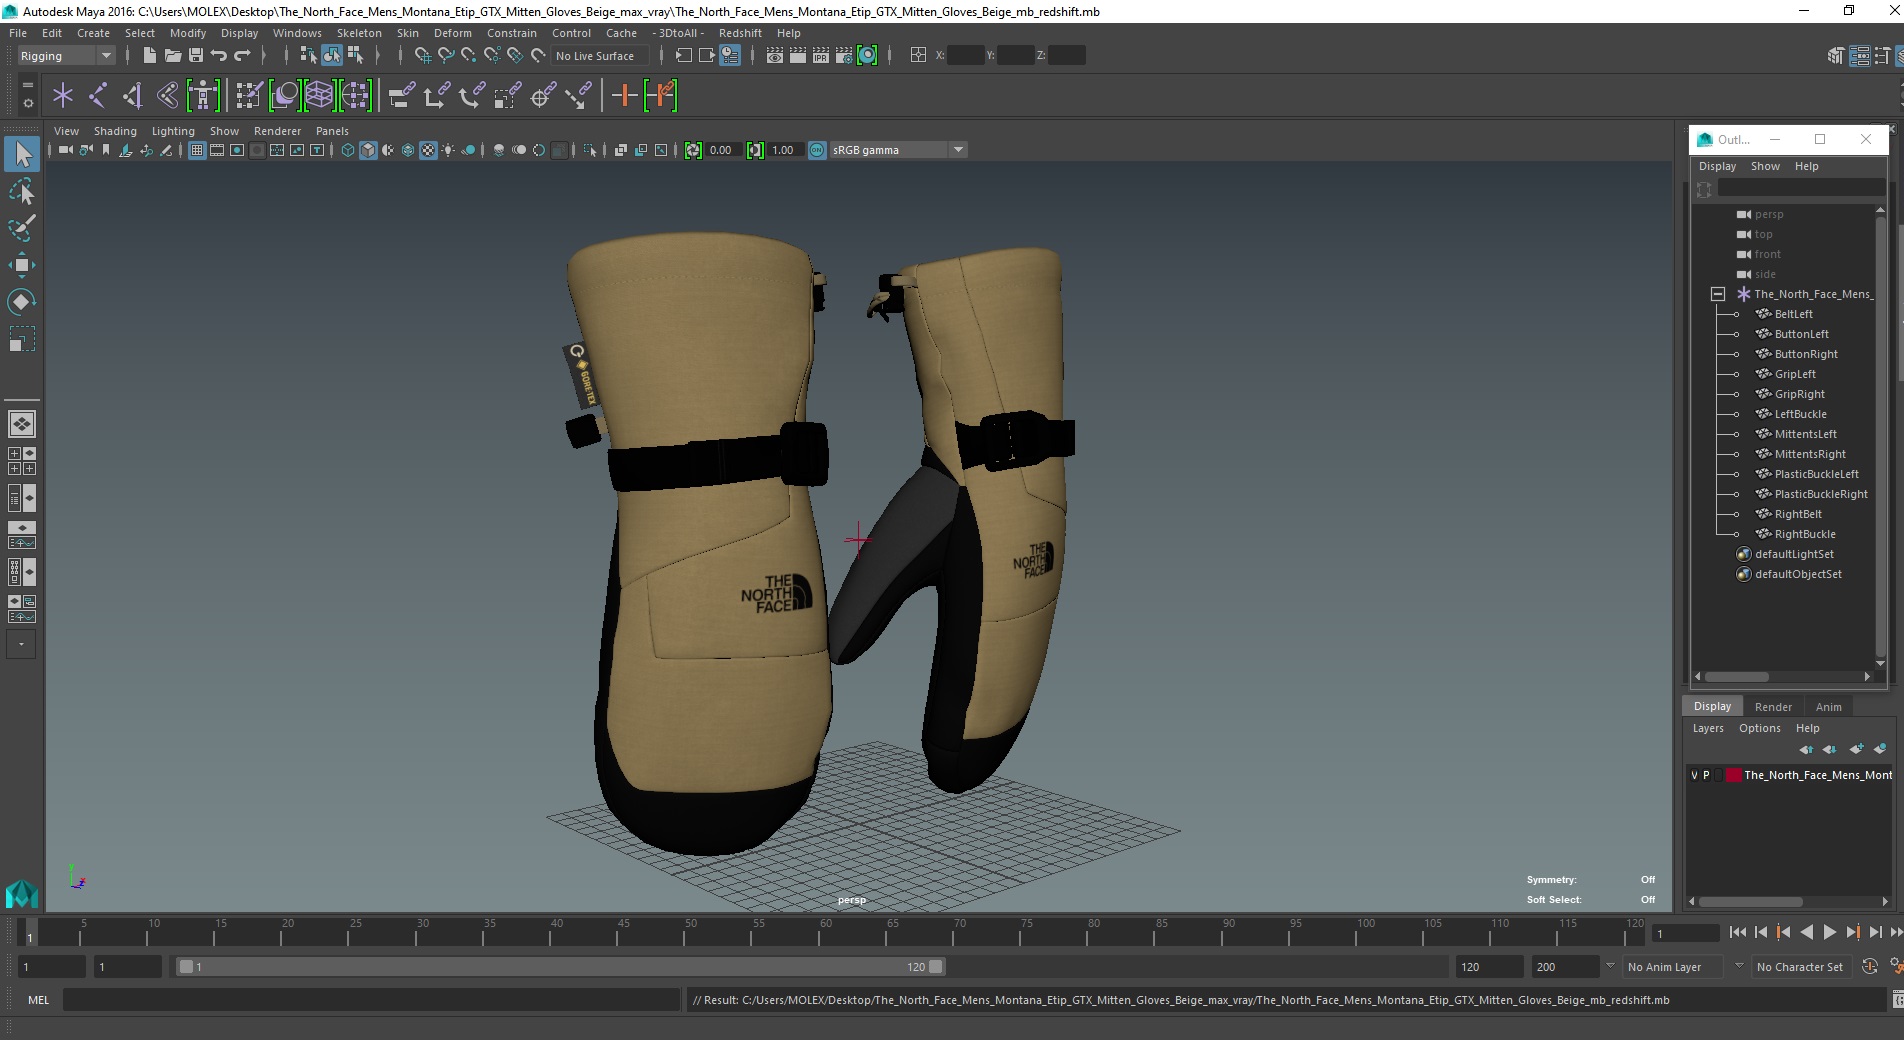The image size is (1904, 1040).
Task: Click the Create Lattice shelf icon
Action: coord(319,96)
